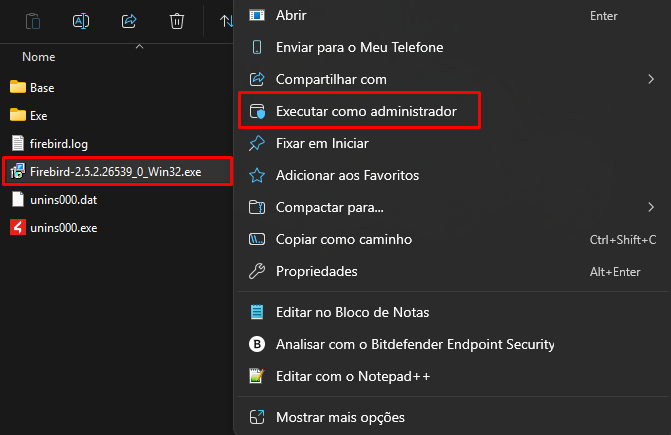This screenshot has width=671, height=435.
Task: Choose Enviar para o Meu Telefone
Action: click(359, 47)
